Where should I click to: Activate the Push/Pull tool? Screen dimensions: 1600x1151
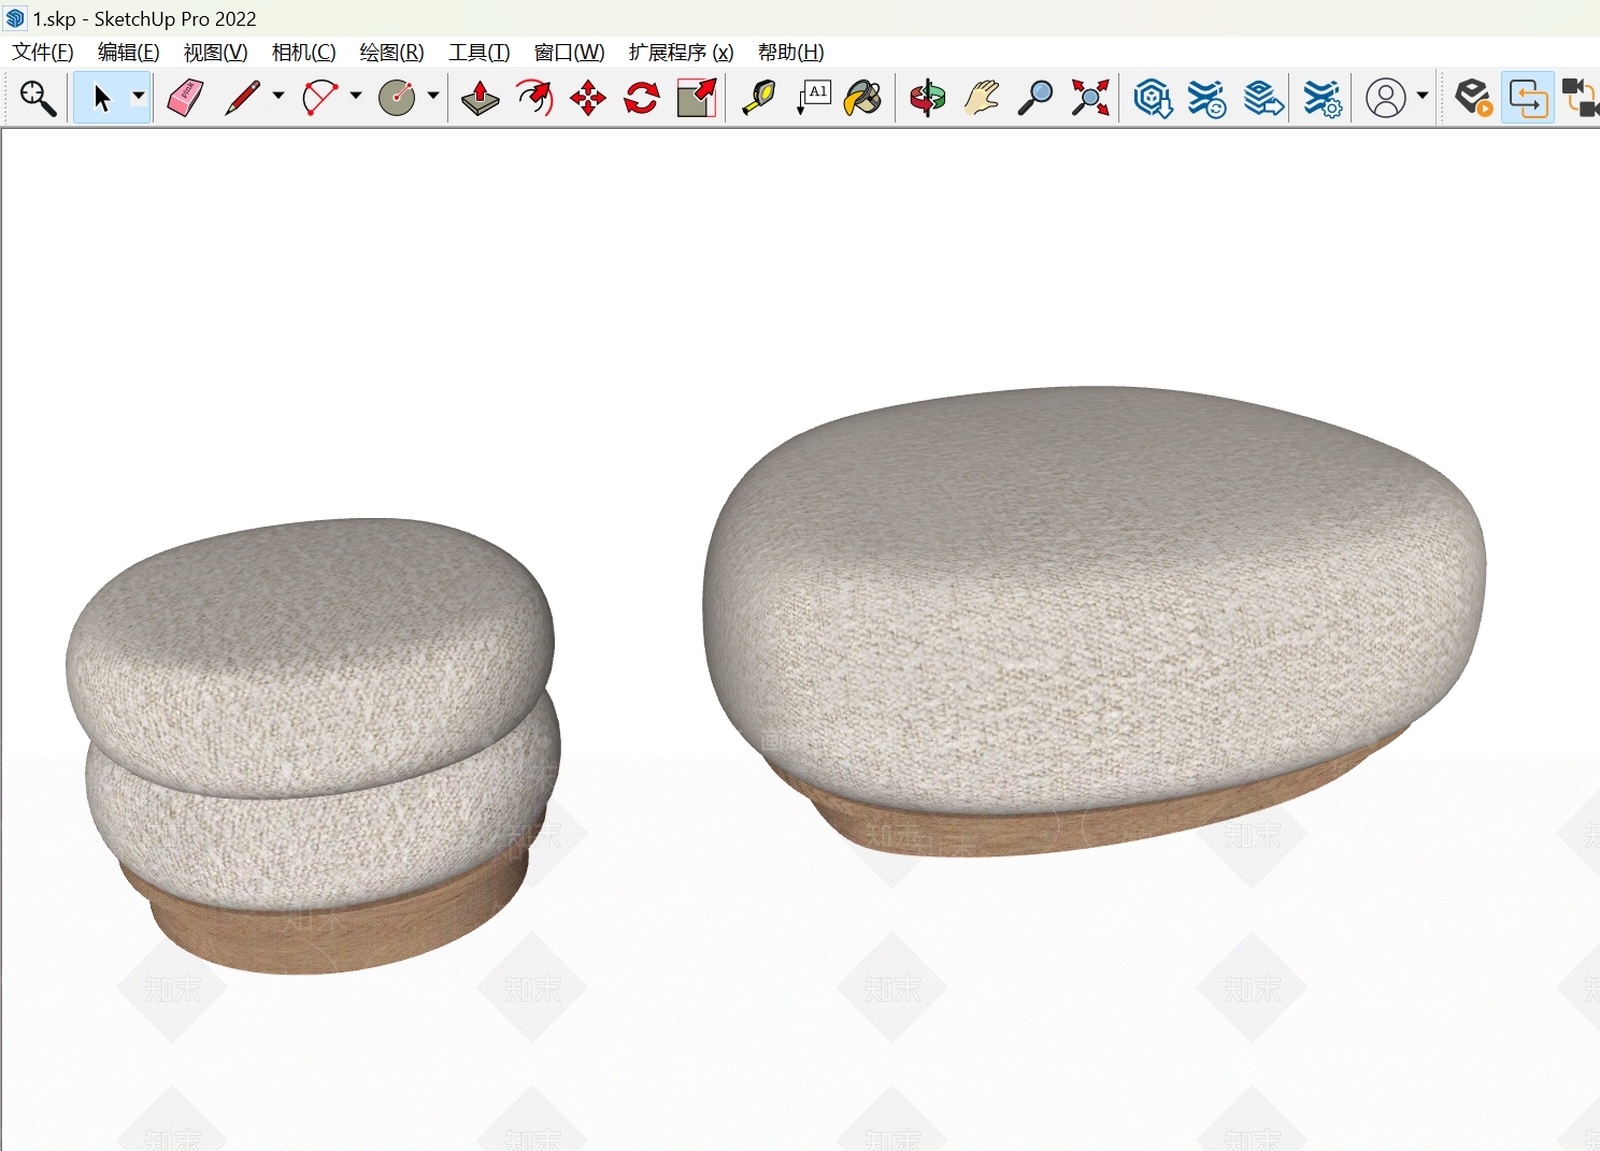point(480,98)
